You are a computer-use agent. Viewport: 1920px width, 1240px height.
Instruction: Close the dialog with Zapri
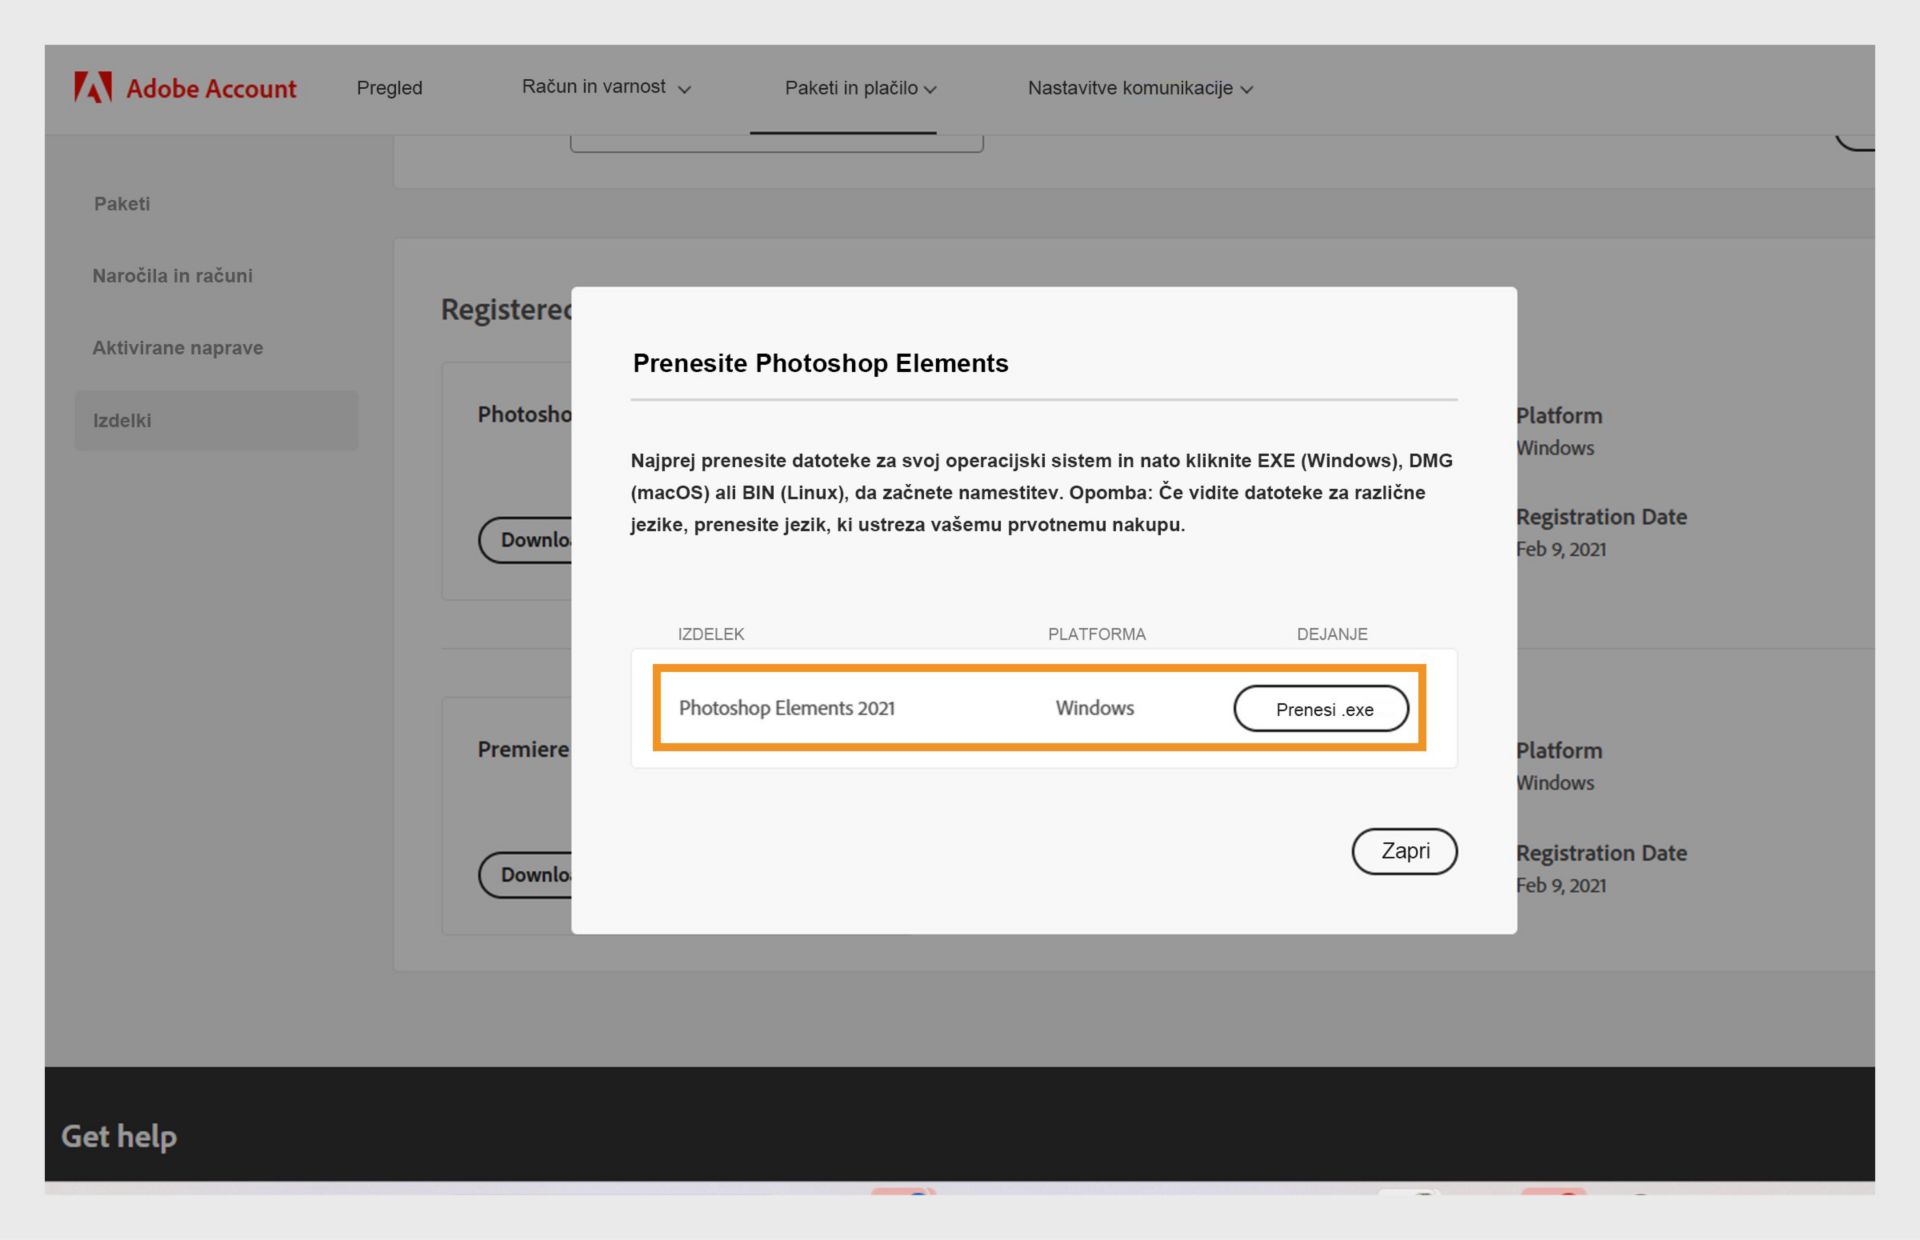[x=1404, y=851]
